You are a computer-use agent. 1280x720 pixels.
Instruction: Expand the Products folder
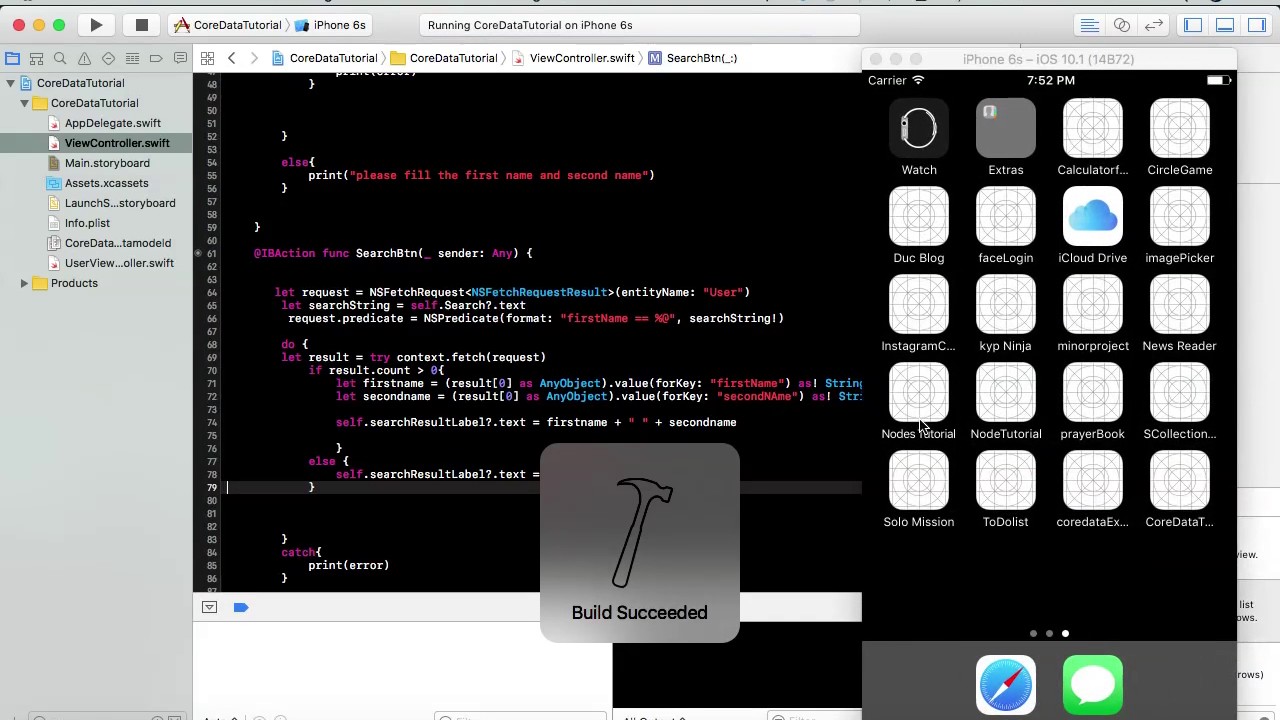click(24, 283)
